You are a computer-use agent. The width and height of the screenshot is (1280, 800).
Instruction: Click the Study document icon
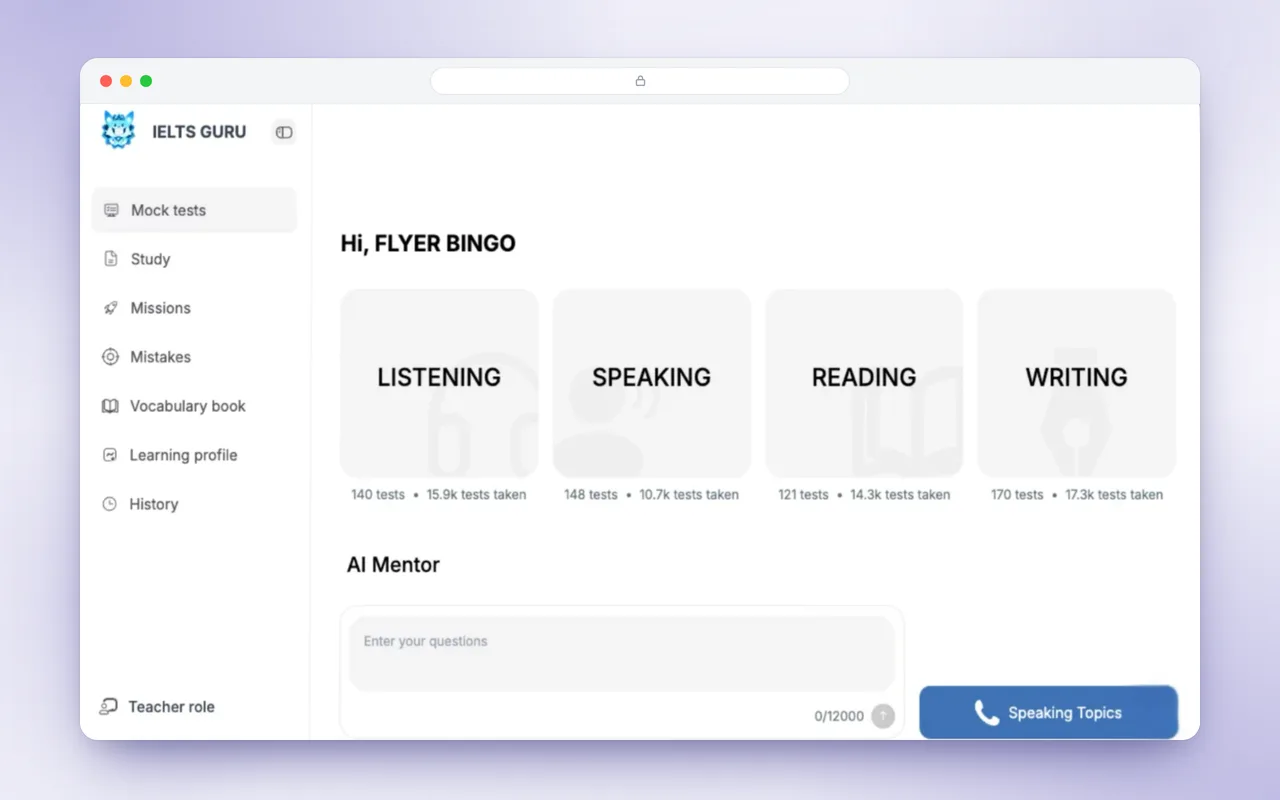click(111, 259)
